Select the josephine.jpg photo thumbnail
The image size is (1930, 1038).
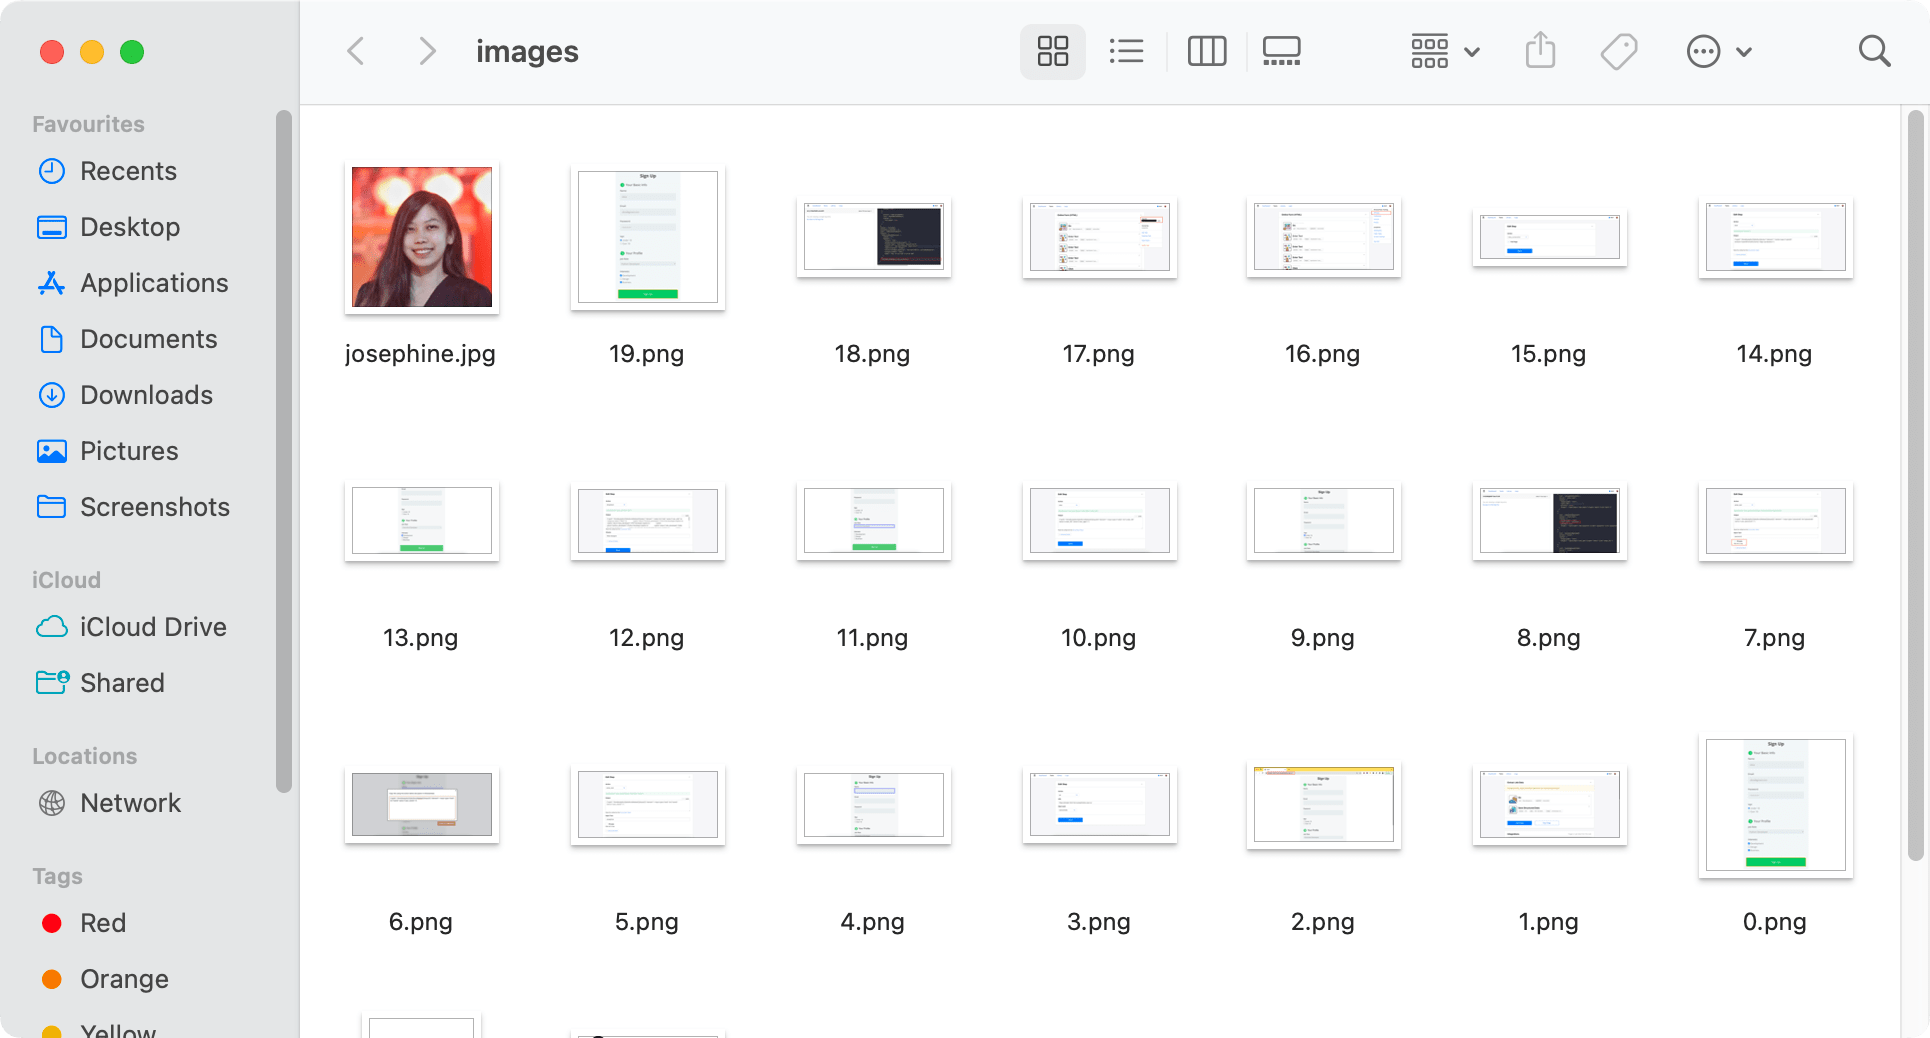pos(422,237)
